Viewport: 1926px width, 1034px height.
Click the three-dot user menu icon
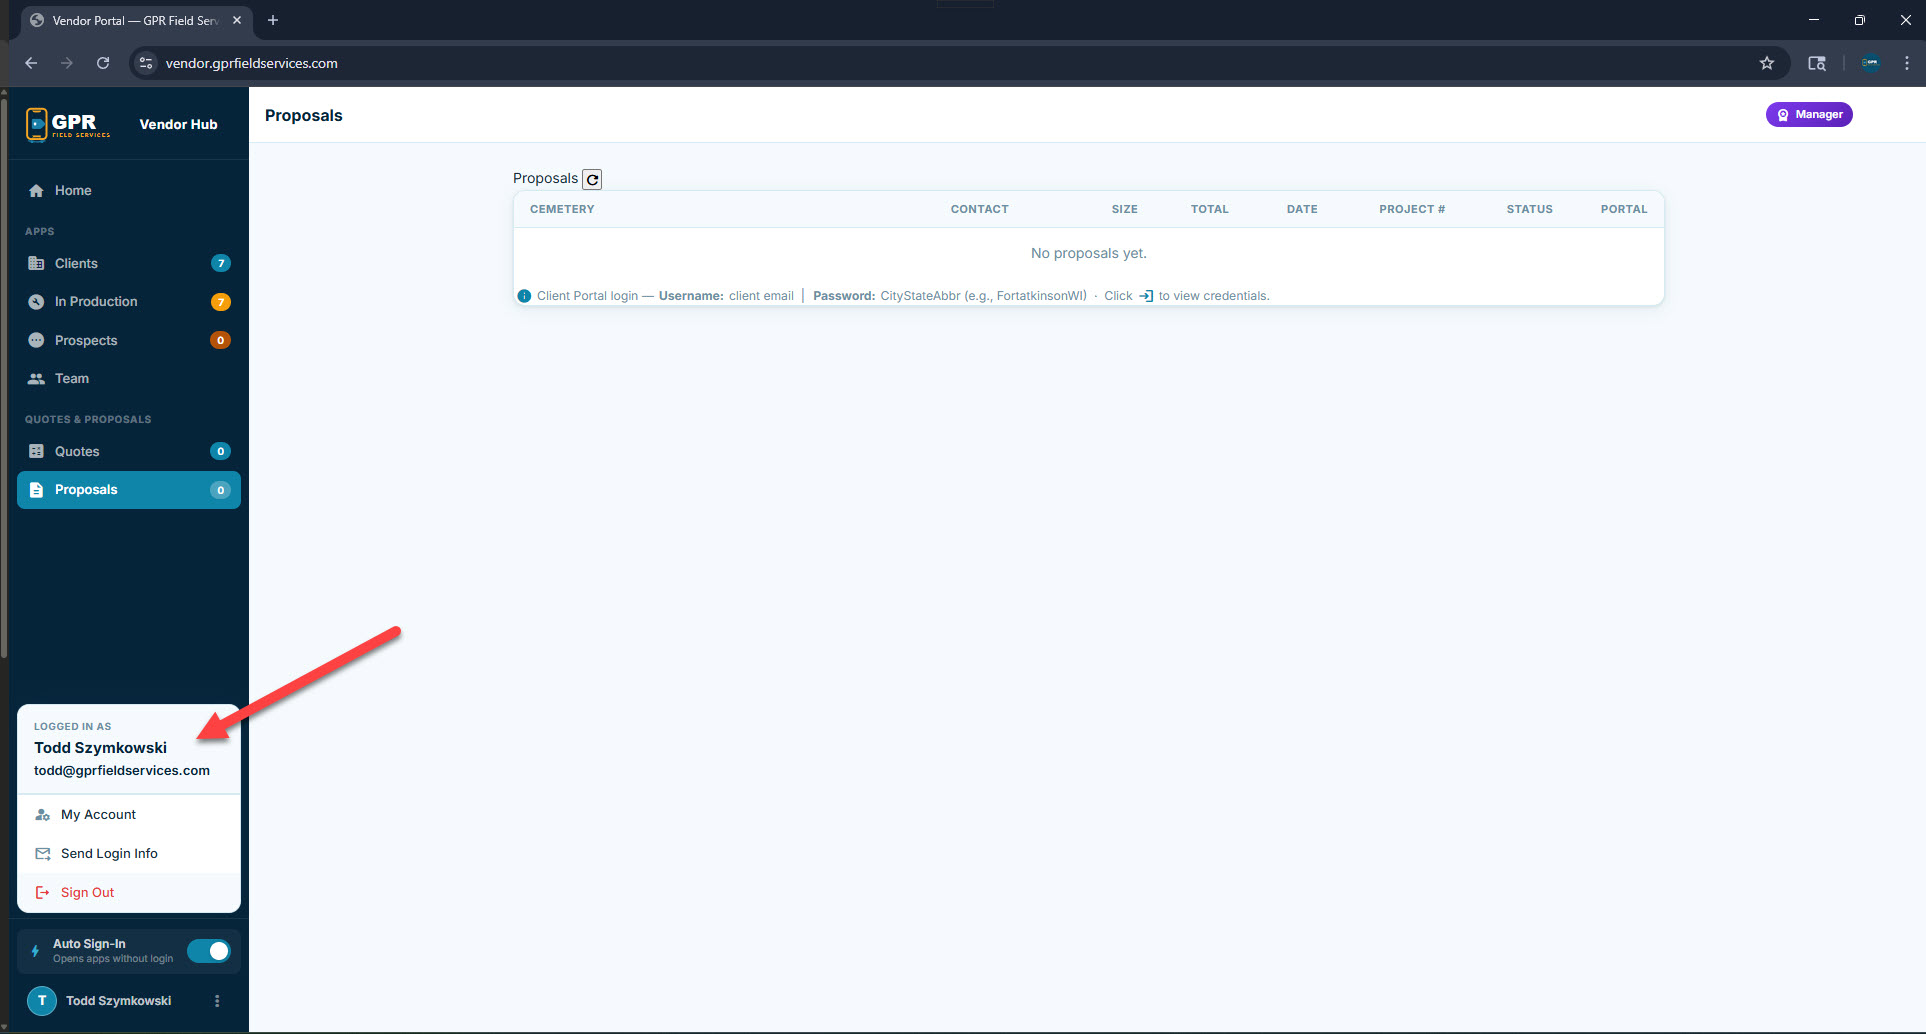[x=217, y=1001]
